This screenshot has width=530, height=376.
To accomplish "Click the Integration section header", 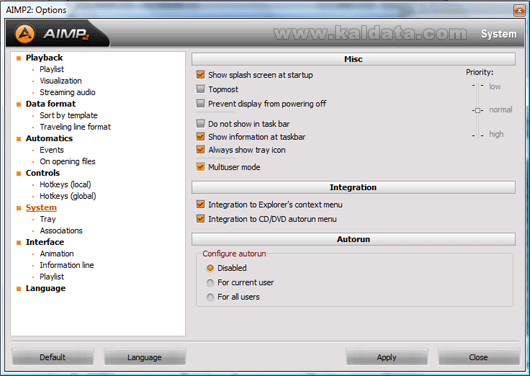I will pos(353,187).
